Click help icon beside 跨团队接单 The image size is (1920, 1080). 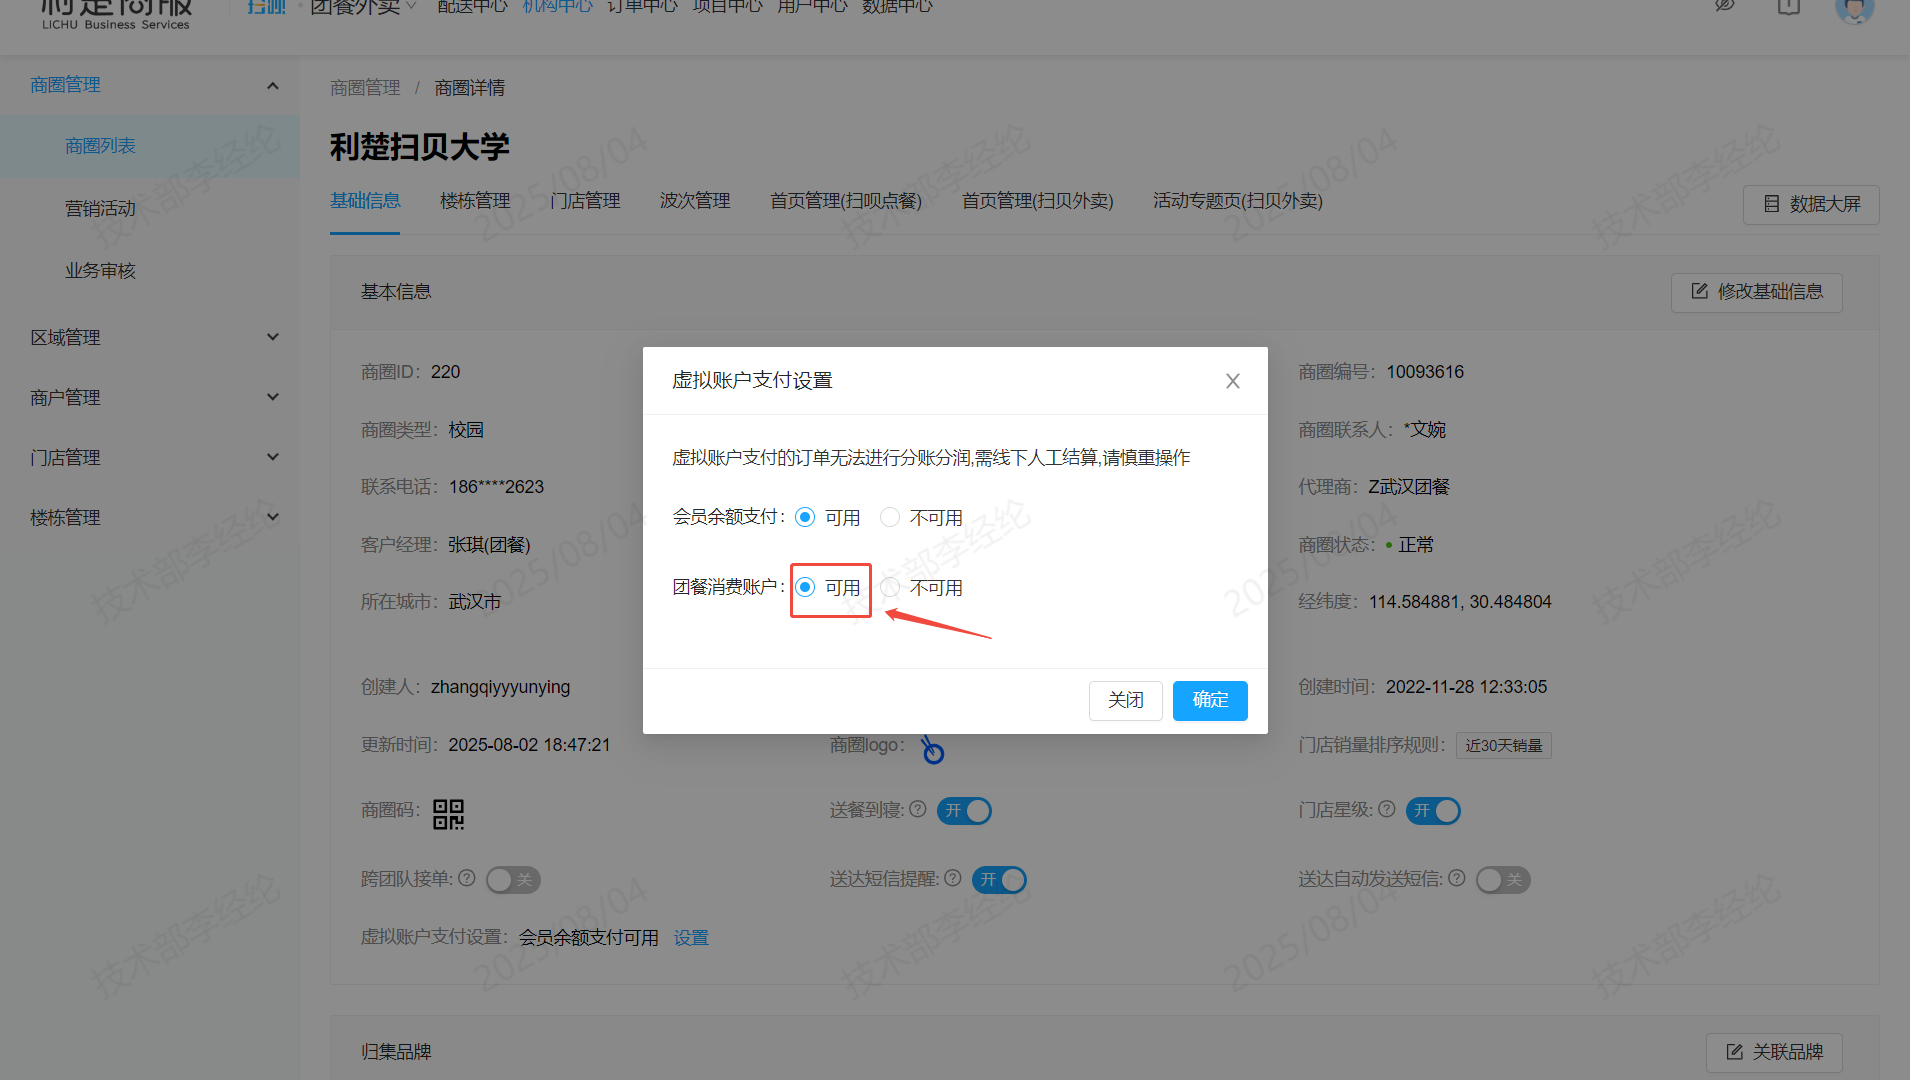(467, 878)
